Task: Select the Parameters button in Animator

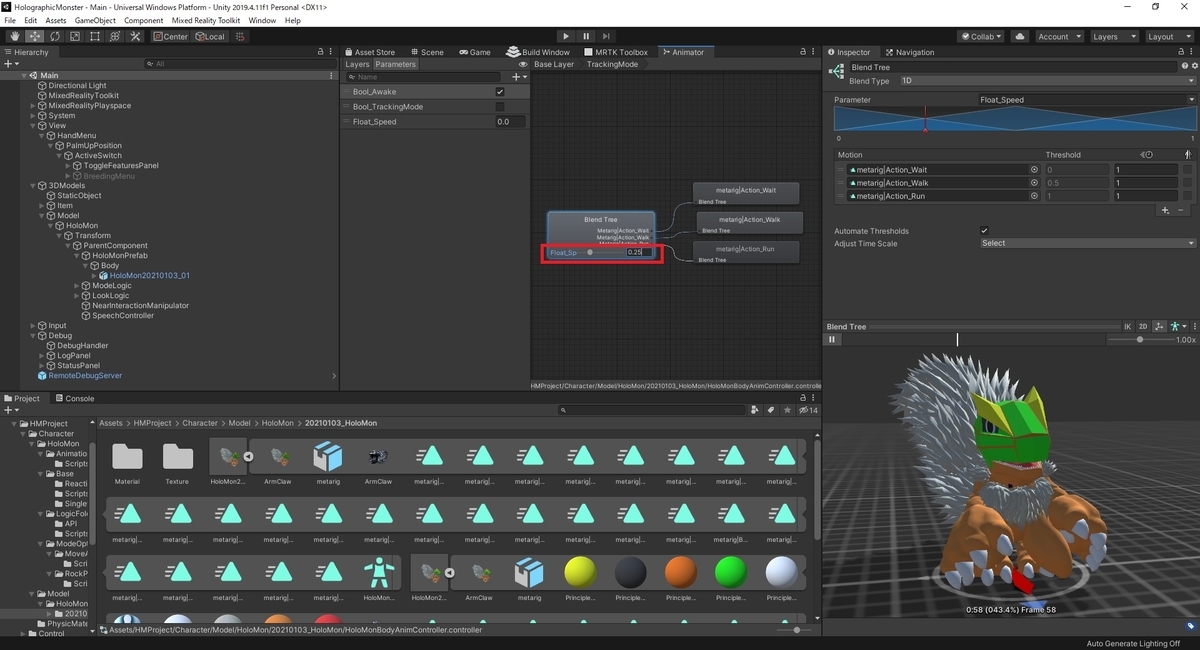Action: 395,64
